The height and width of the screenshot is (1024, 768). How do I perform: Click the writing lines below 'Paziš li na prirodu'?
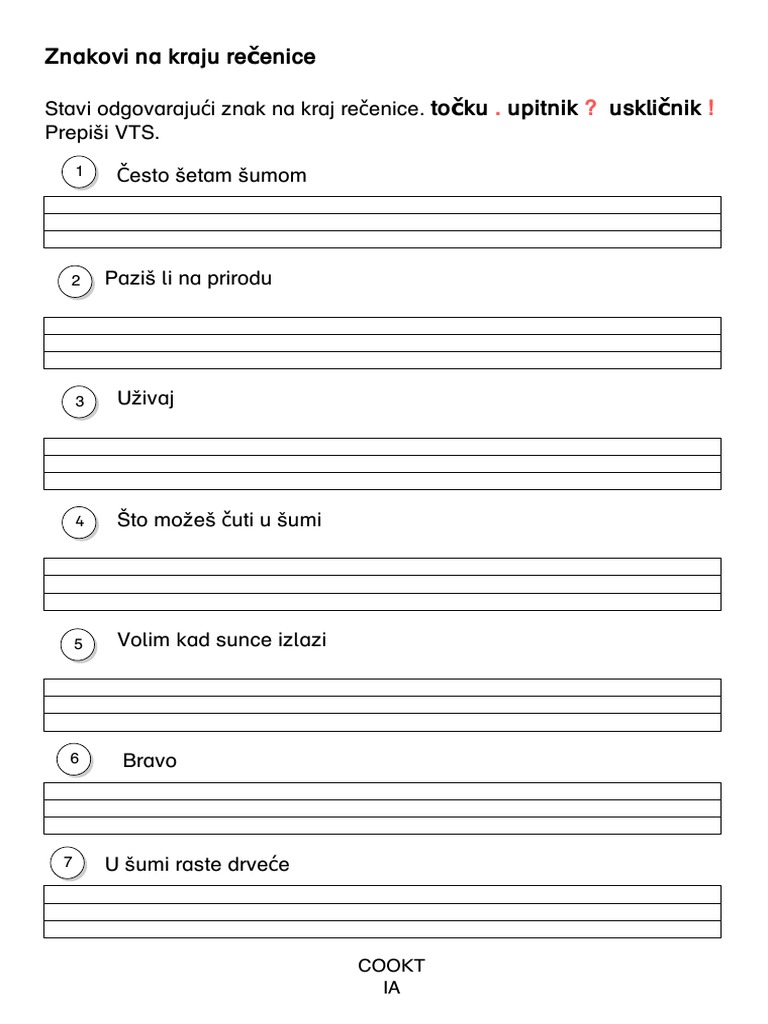[x=382, y=343]
